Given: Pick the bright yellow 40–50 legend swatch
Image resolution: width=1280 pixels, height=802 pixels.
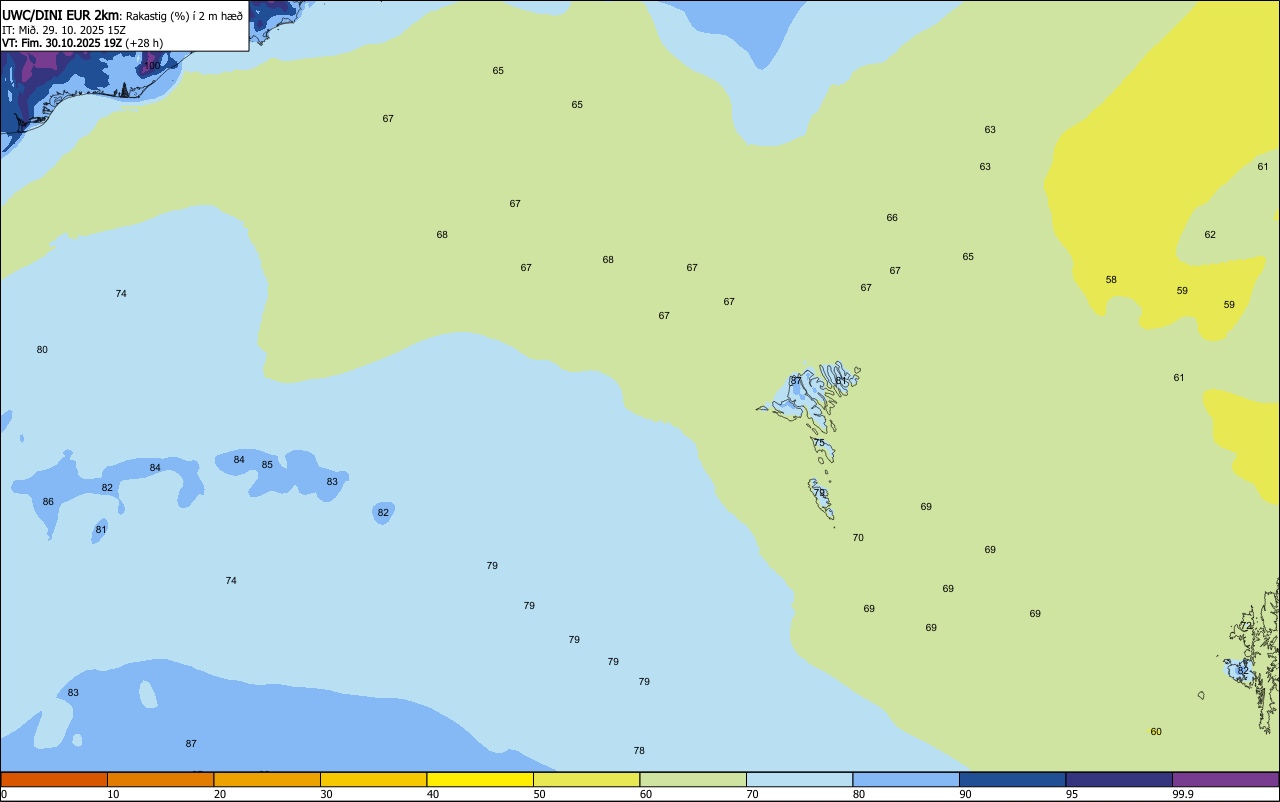Looking at the screenshot, I should pos(480,779).
